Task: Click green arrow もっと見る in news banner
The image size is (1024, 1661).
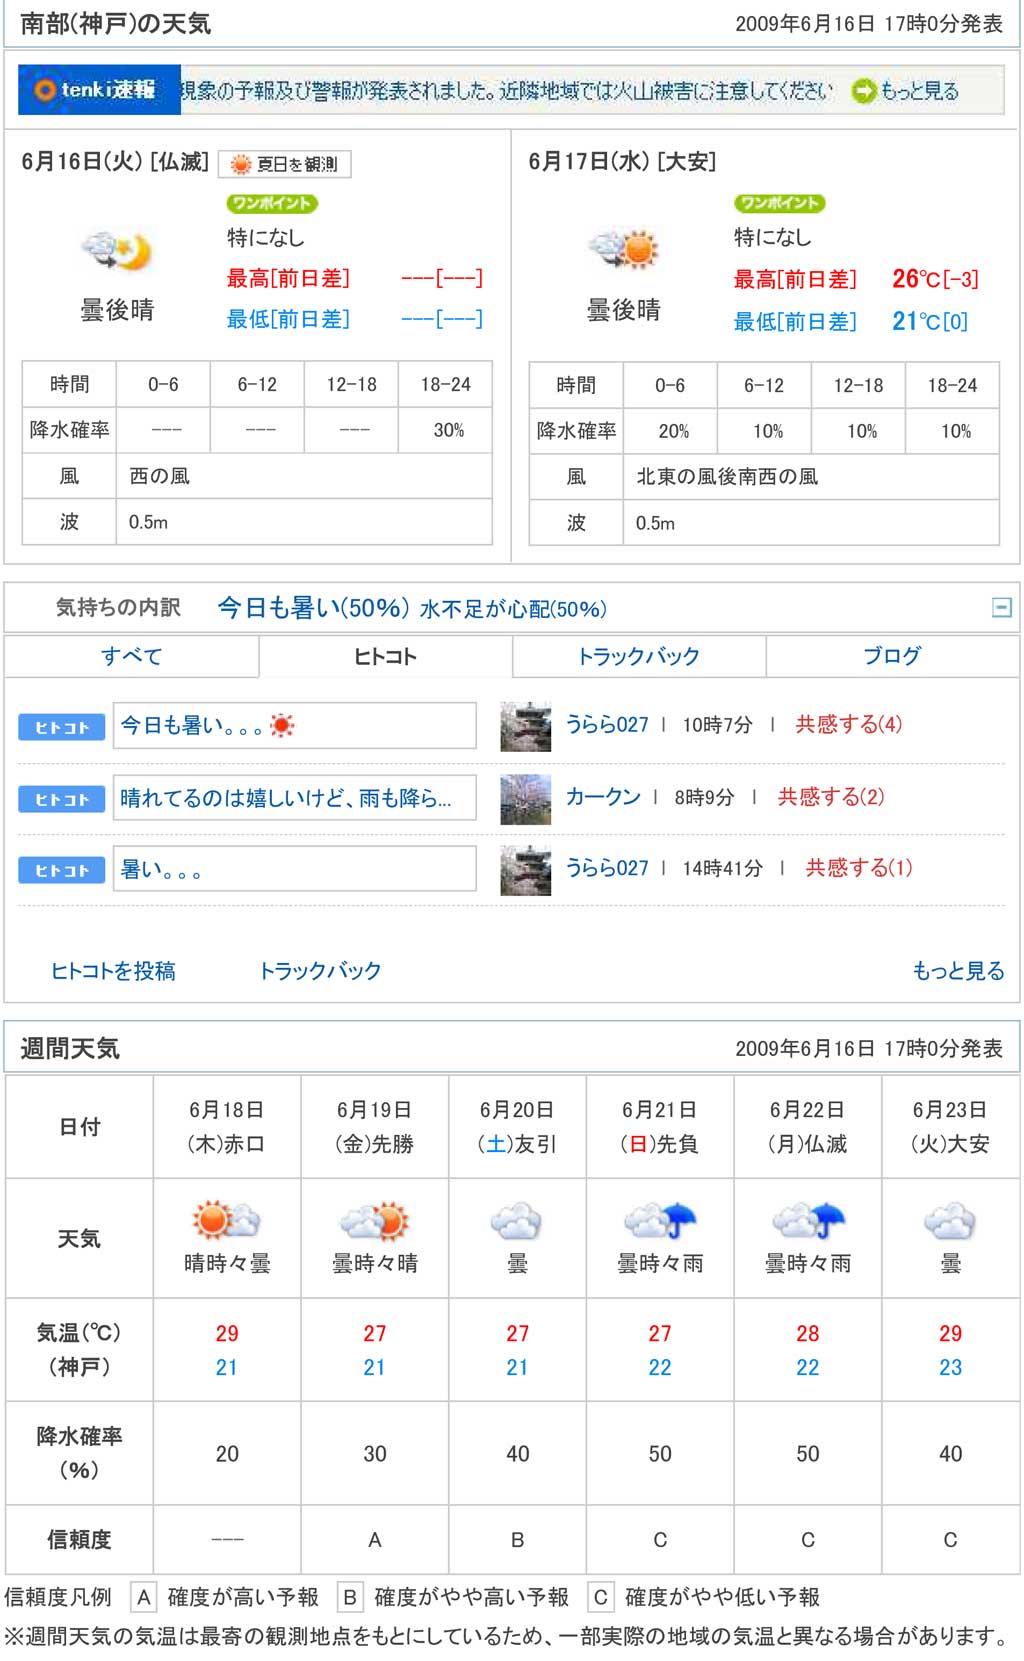Action: click(x=905, y=91)
